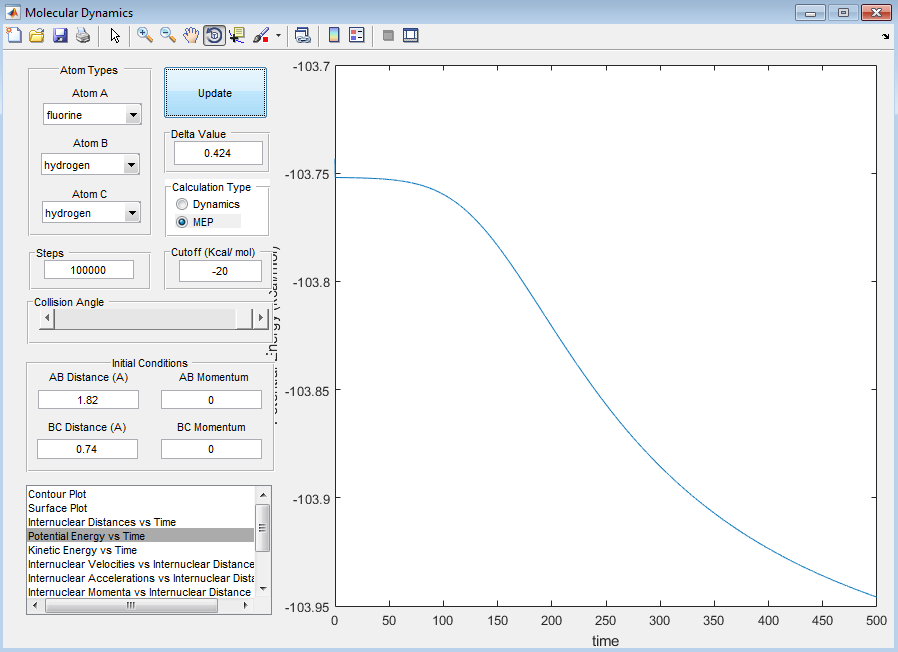Select the Pan hand tool

(191, 36)
